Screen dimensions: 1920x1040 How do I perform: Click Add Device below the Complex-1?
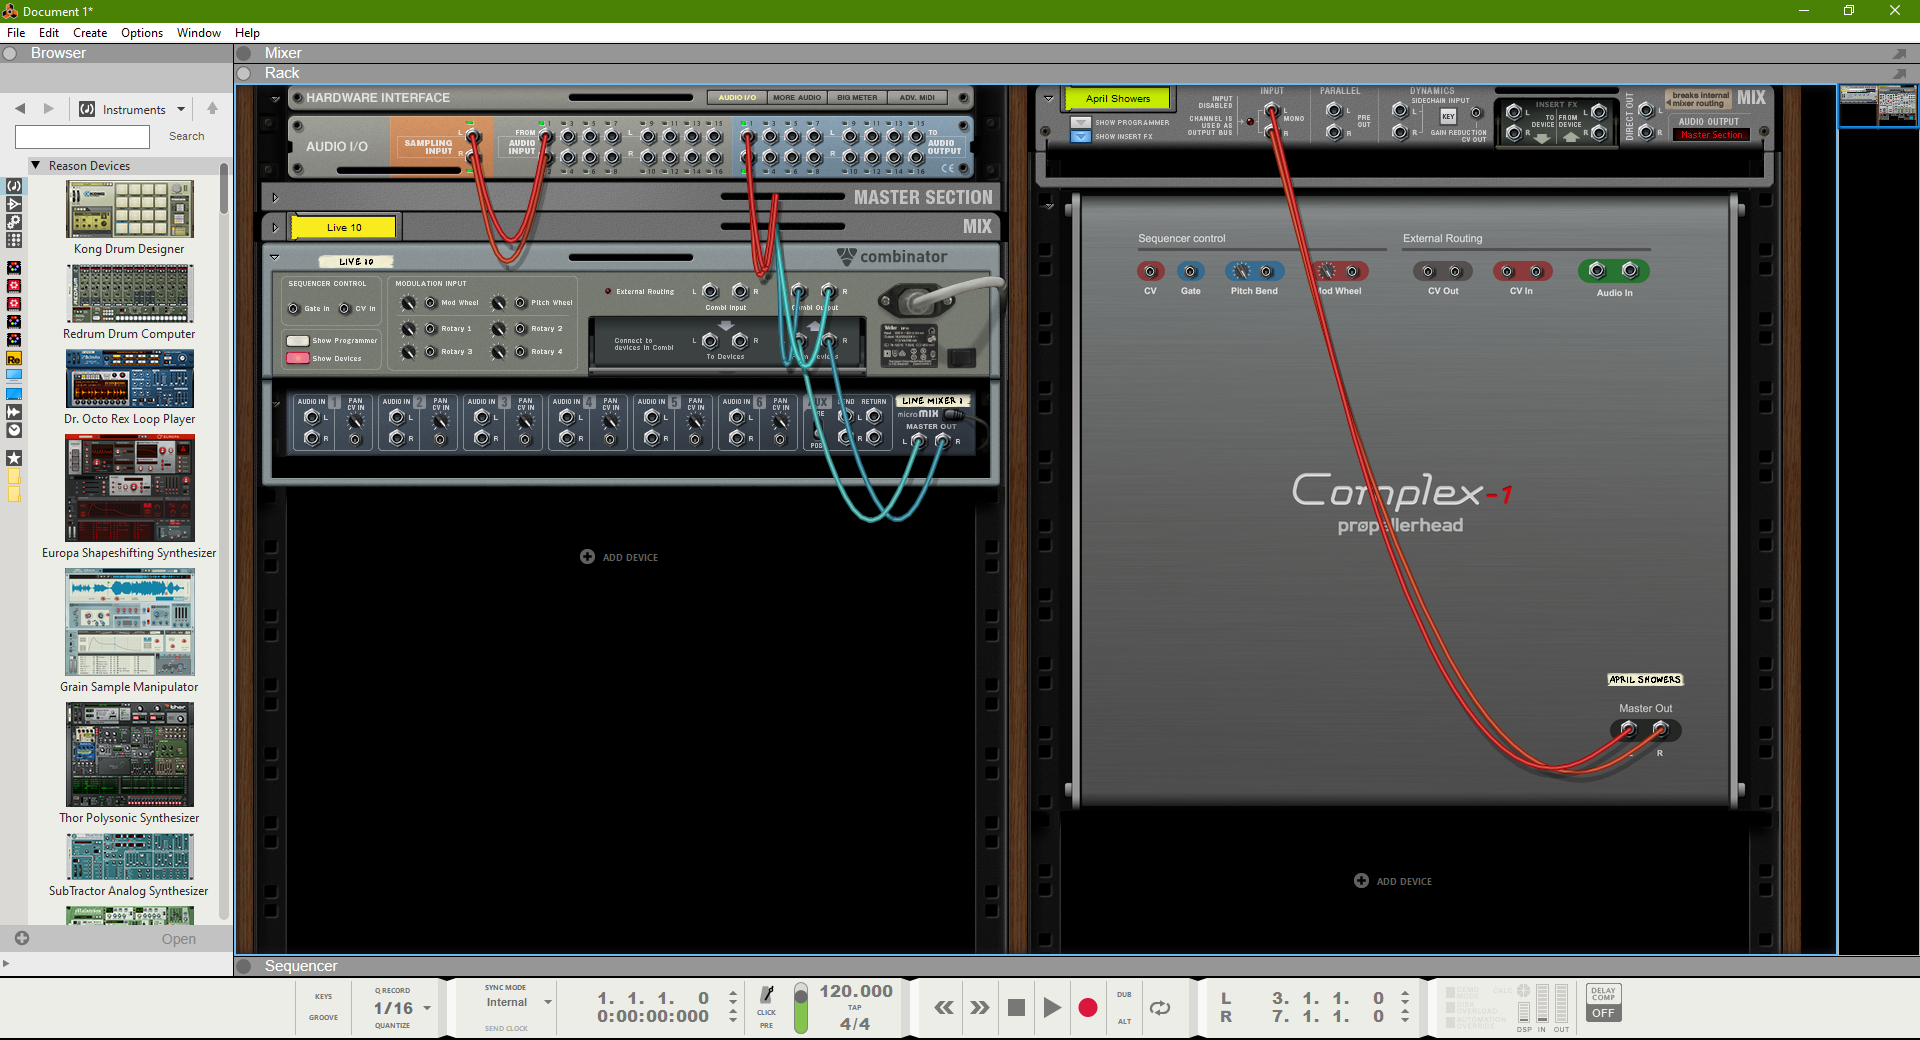coord(1393,881)
